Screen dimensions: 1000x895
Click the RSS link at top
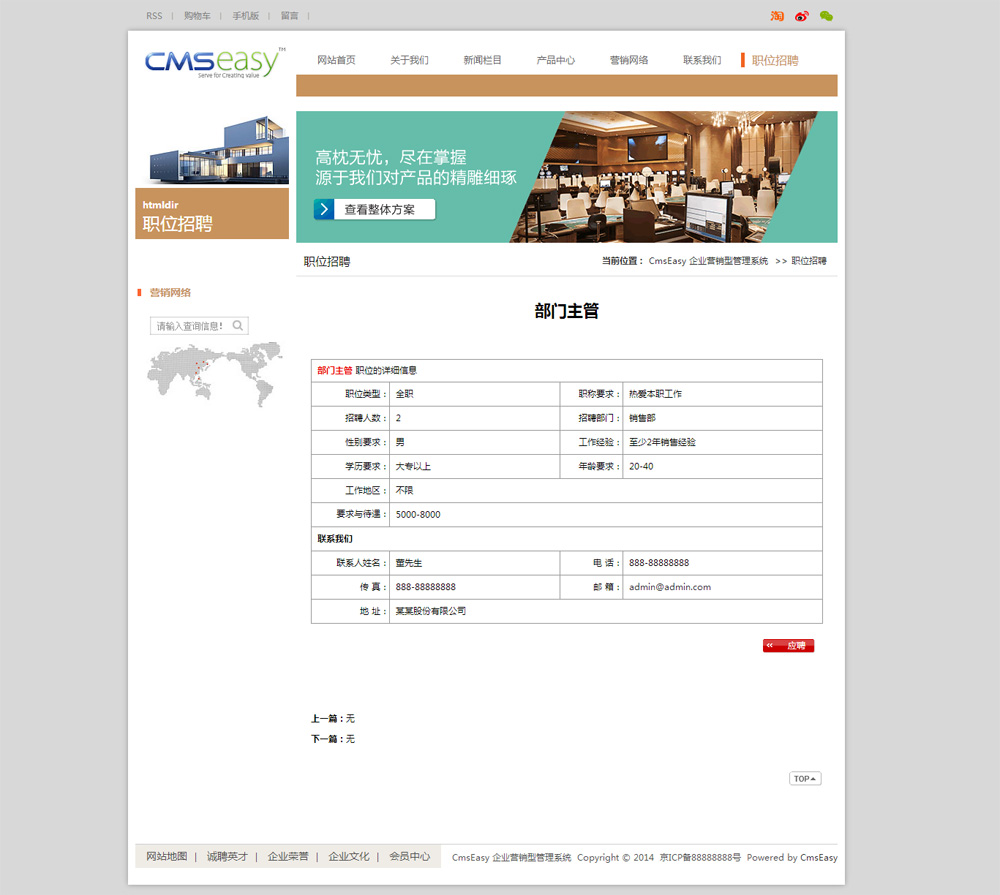(154, 16)
